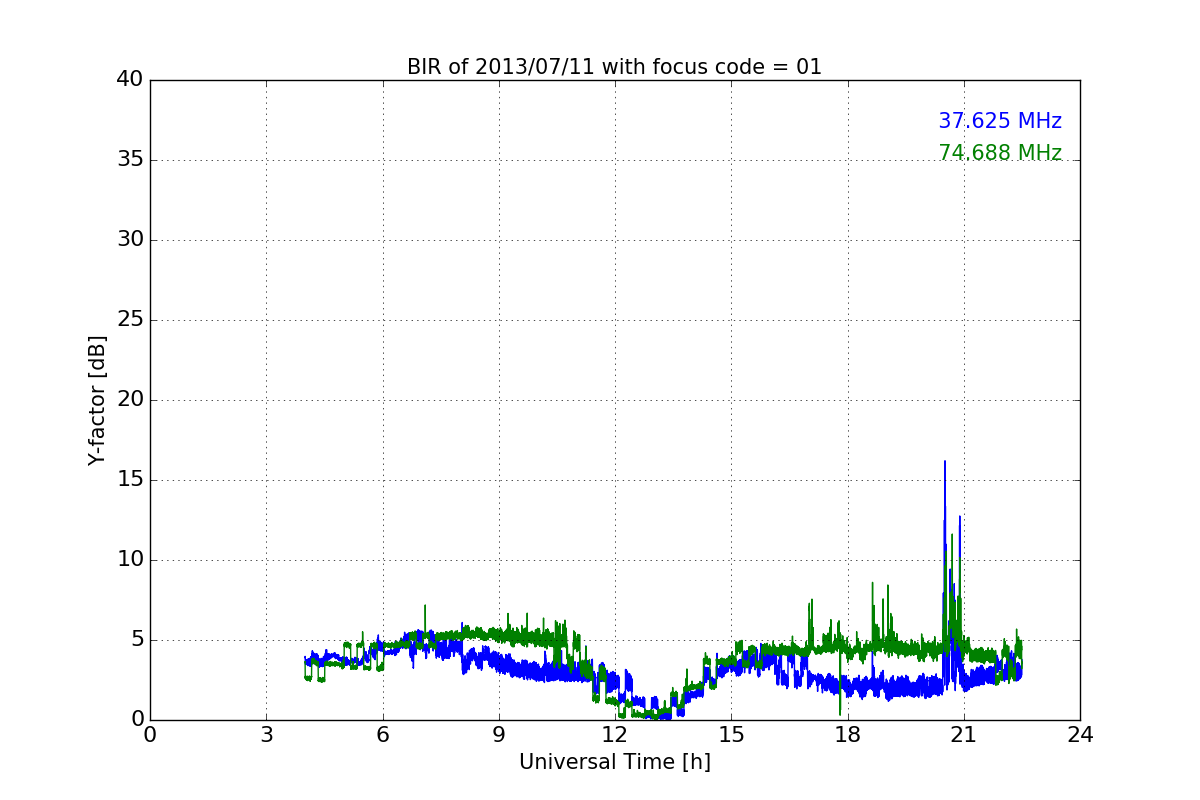Click the y-axis tick label '35'
Screen dimensions: 1200x800
pos(129,160)
